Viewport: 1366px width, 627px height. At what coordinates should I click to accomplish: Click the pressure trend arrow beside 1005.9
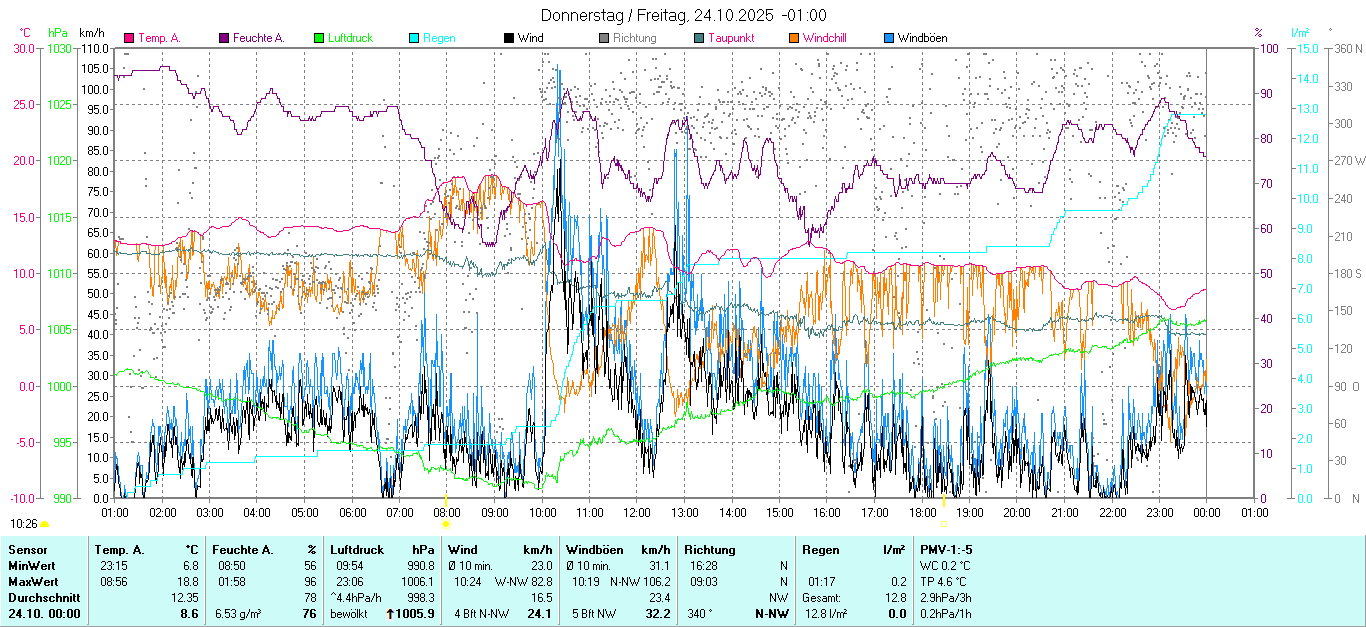[390, 613]
